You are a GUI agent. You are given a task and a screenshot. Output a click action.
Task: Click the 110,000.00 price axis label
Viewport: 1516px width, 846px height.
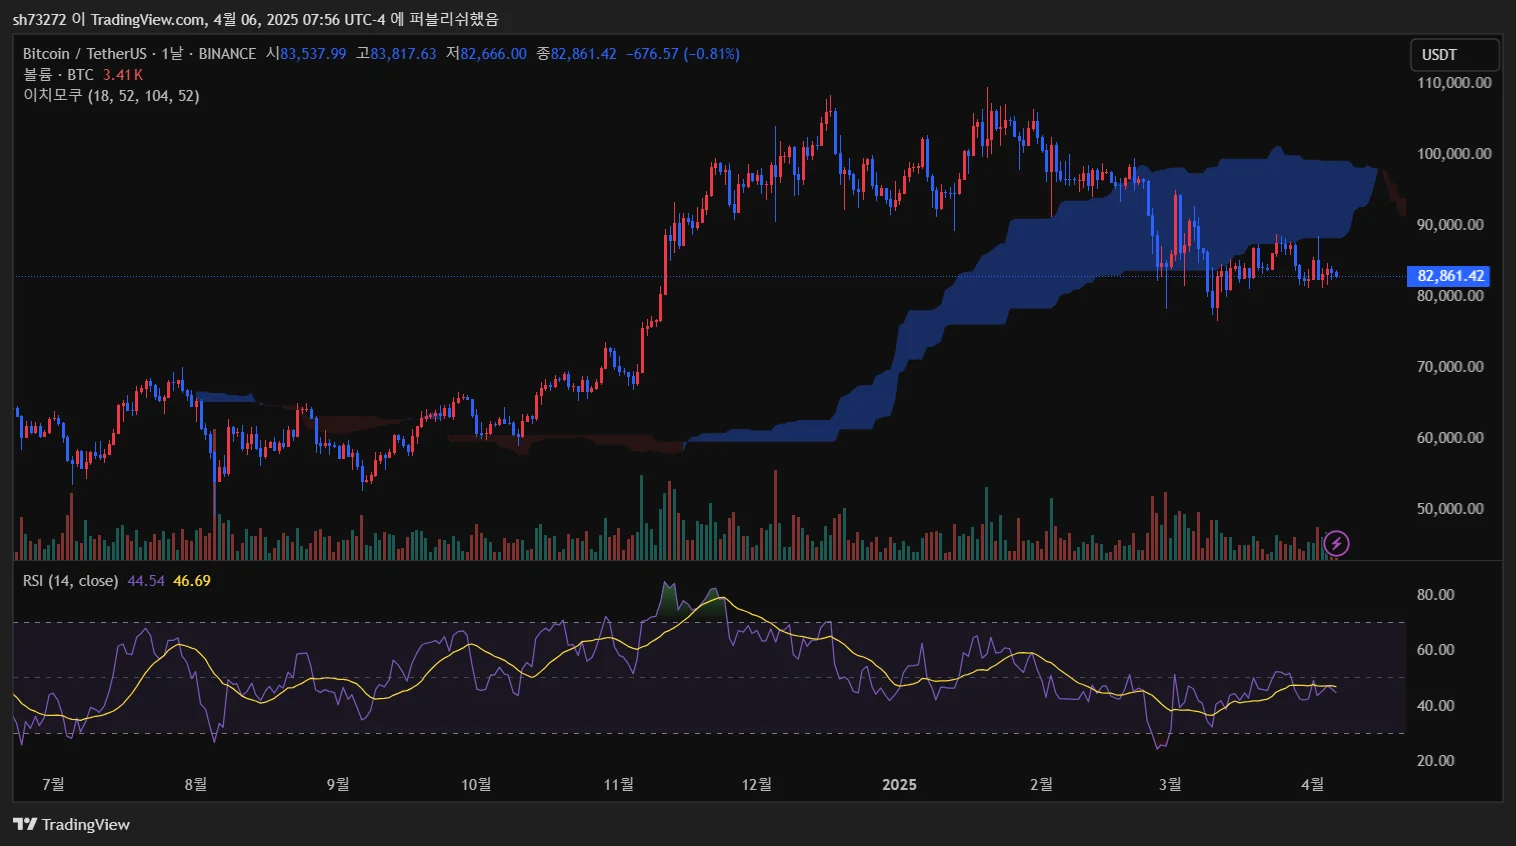point(1454,83)
